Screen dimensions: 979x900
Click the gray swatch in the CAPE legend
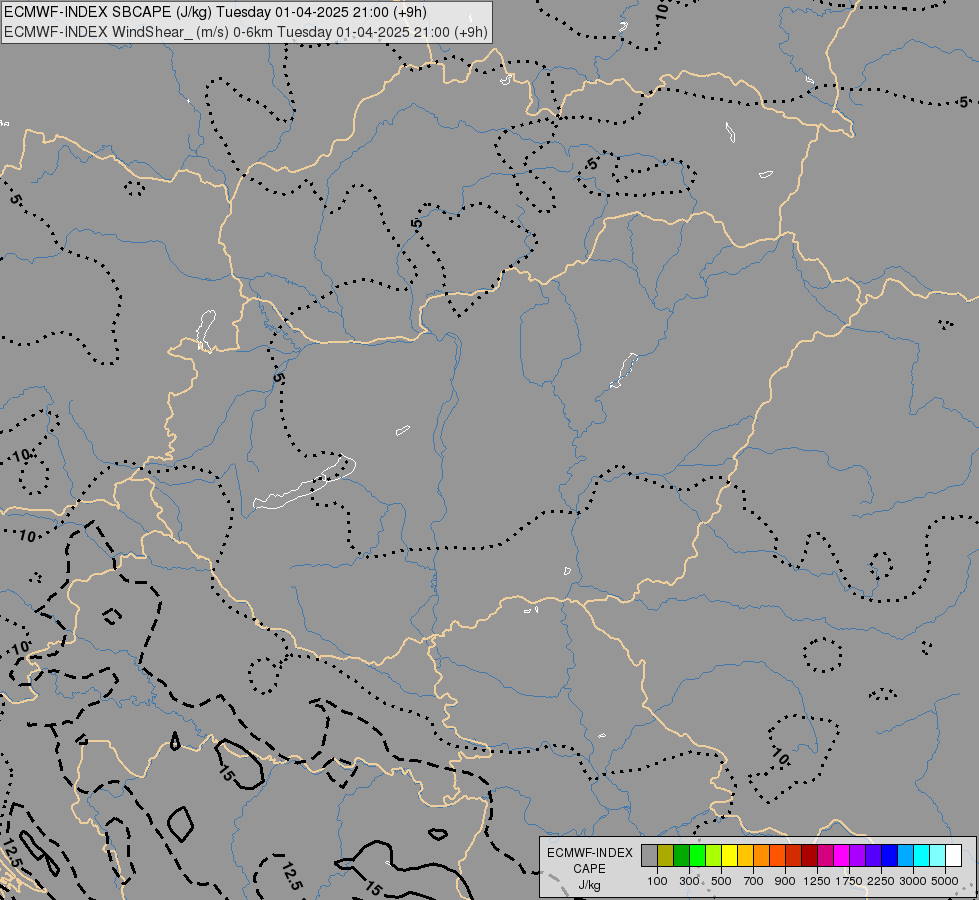pyautogui.click(x=649, y=855)
